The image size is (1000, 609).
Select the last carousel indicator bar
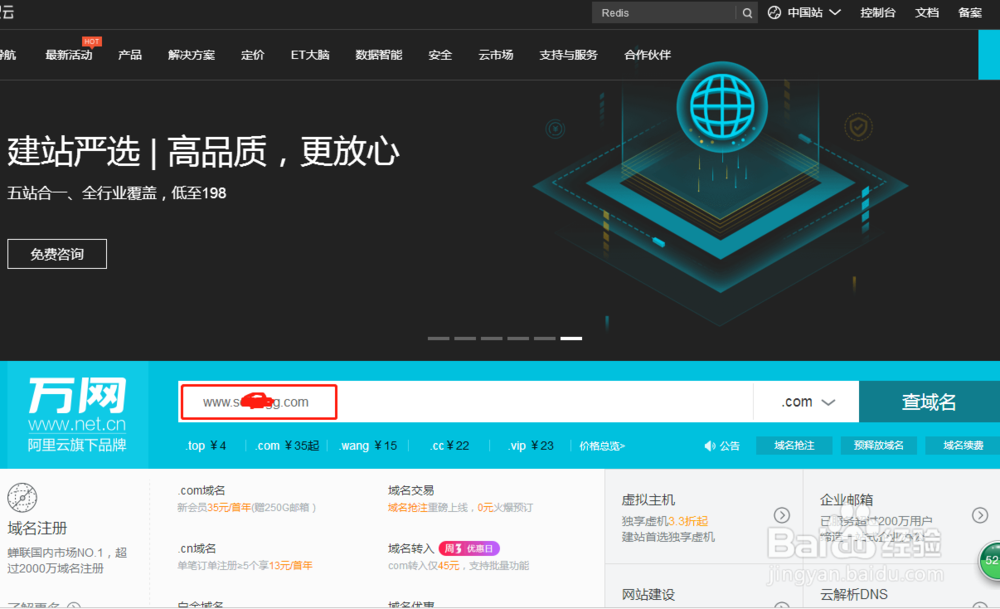(571, 338)
